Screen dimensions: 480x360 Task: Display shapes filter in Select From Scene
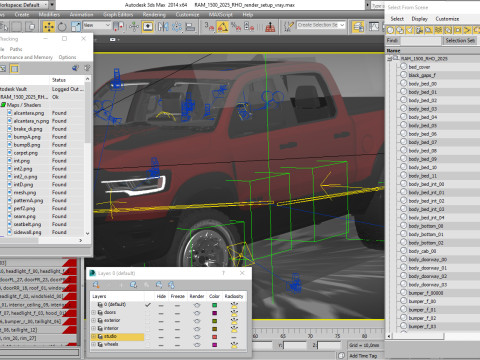point(400,30)
